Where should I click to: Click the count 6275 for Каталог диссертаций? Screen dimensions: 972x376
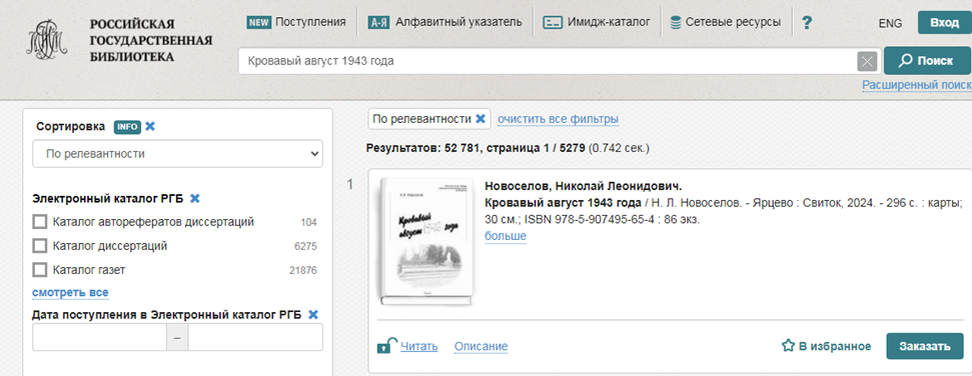click(x=306, y=246)
